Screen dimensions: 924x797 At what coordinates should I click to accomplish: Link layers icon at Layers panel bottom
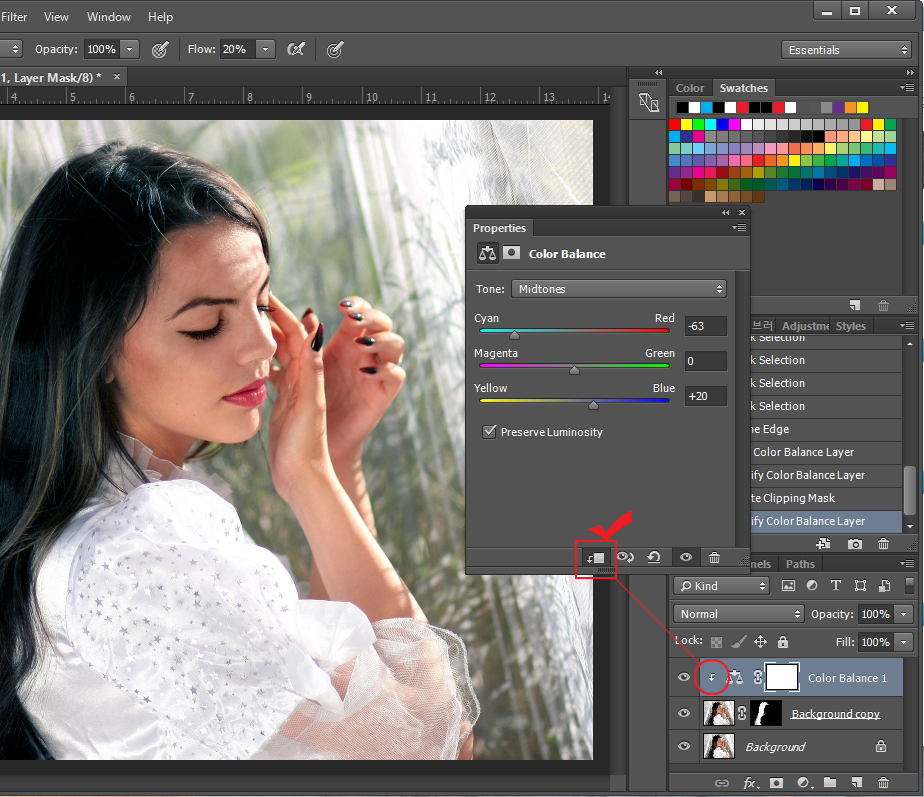click(721, 783)
